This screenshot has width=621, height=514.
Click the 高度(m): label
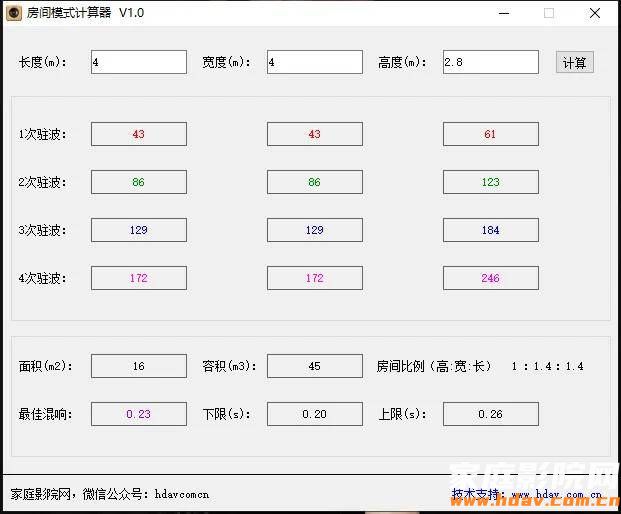tap(402, 62)
